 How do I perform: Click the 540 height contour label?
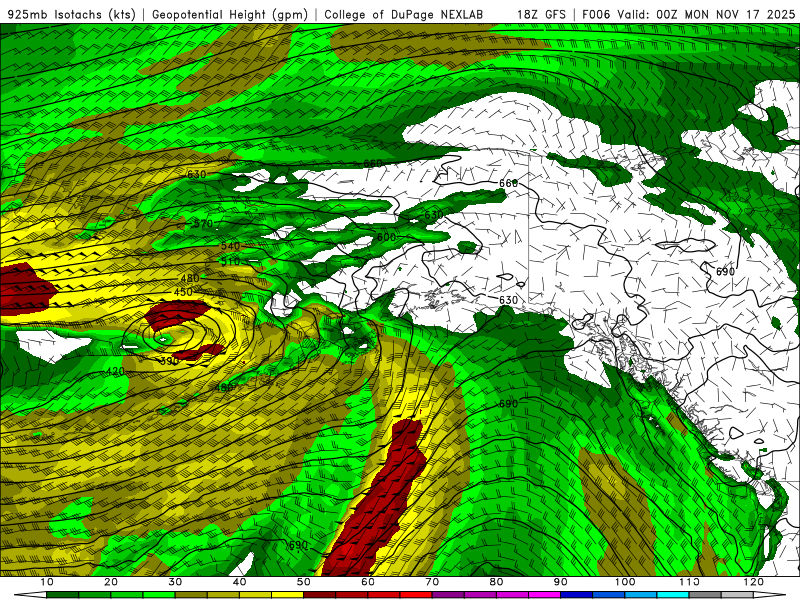230,246
